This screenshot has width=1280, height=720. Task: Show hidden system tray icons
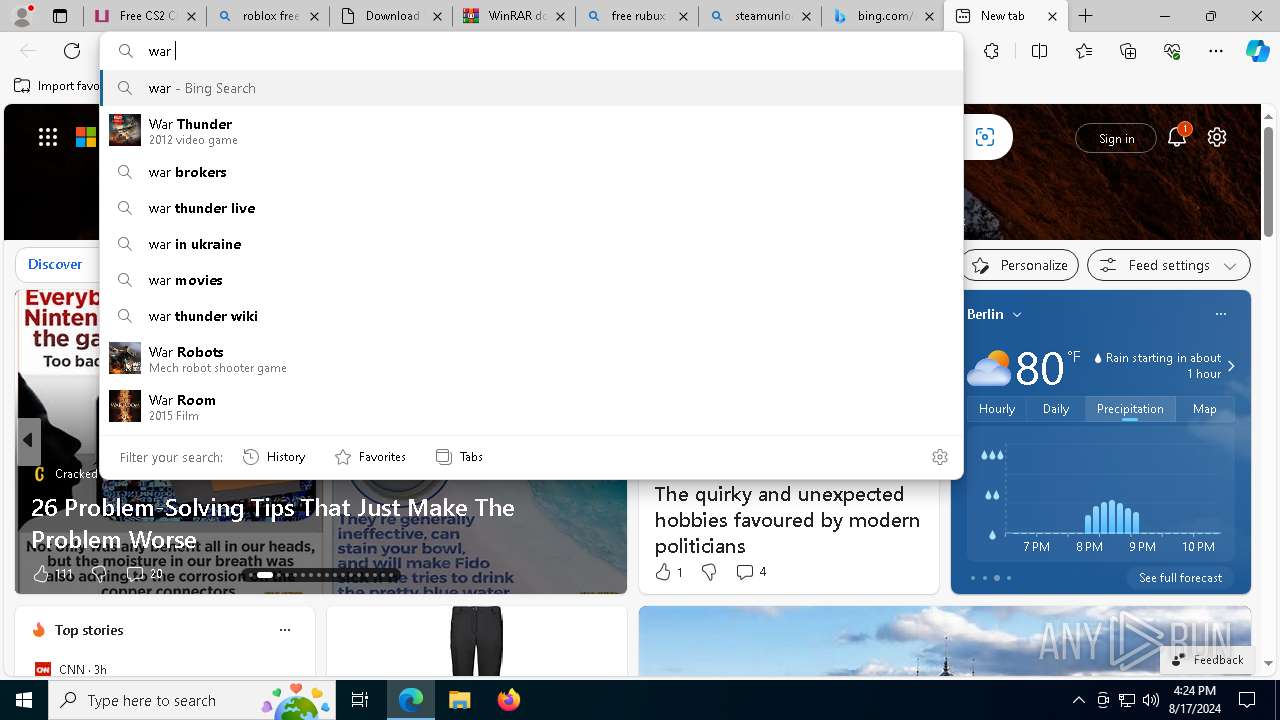click(1078, 700)
